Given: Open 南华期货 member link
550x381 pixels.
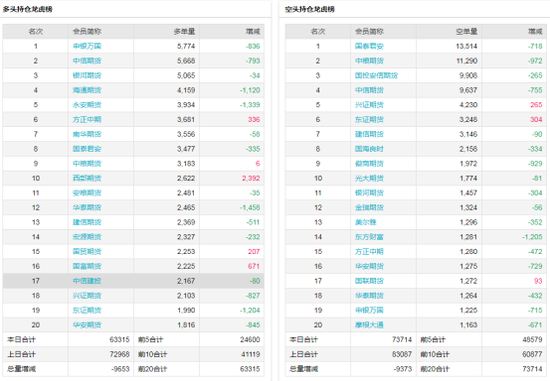Looking at the screenshot, I should coord(87,134).
